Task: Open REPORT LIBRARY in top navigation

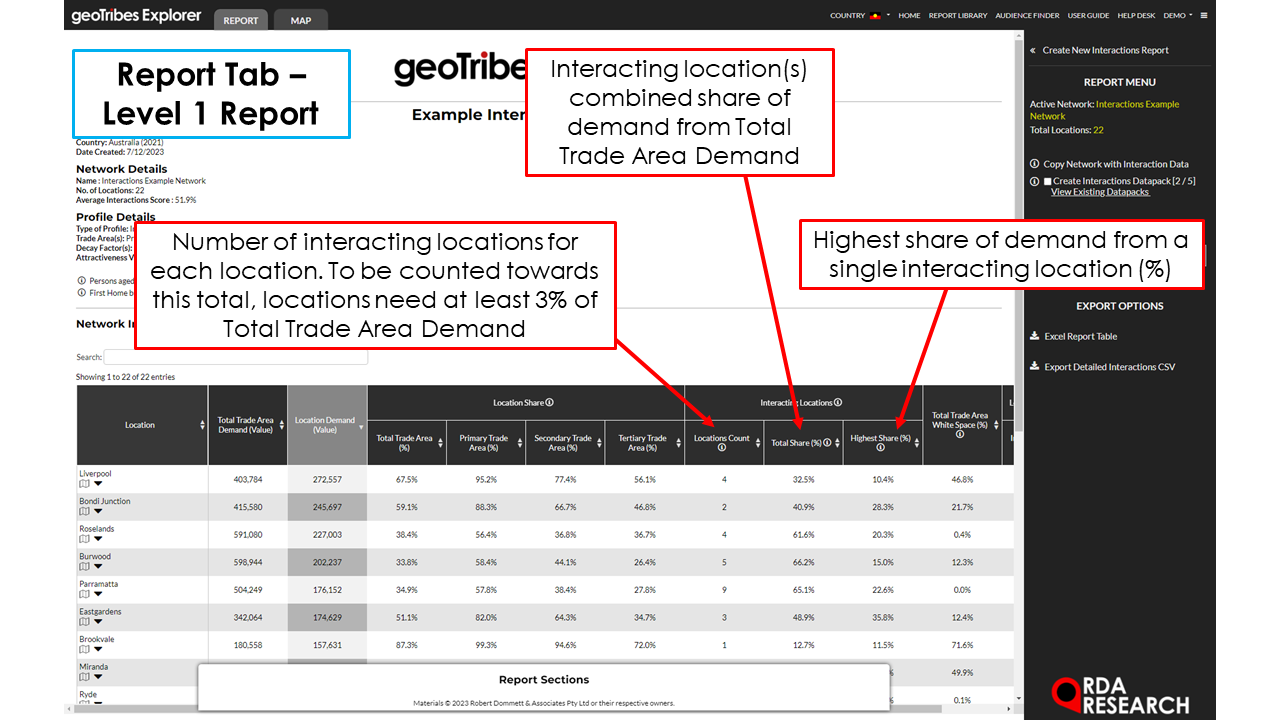Action: [x=957, y=16]
